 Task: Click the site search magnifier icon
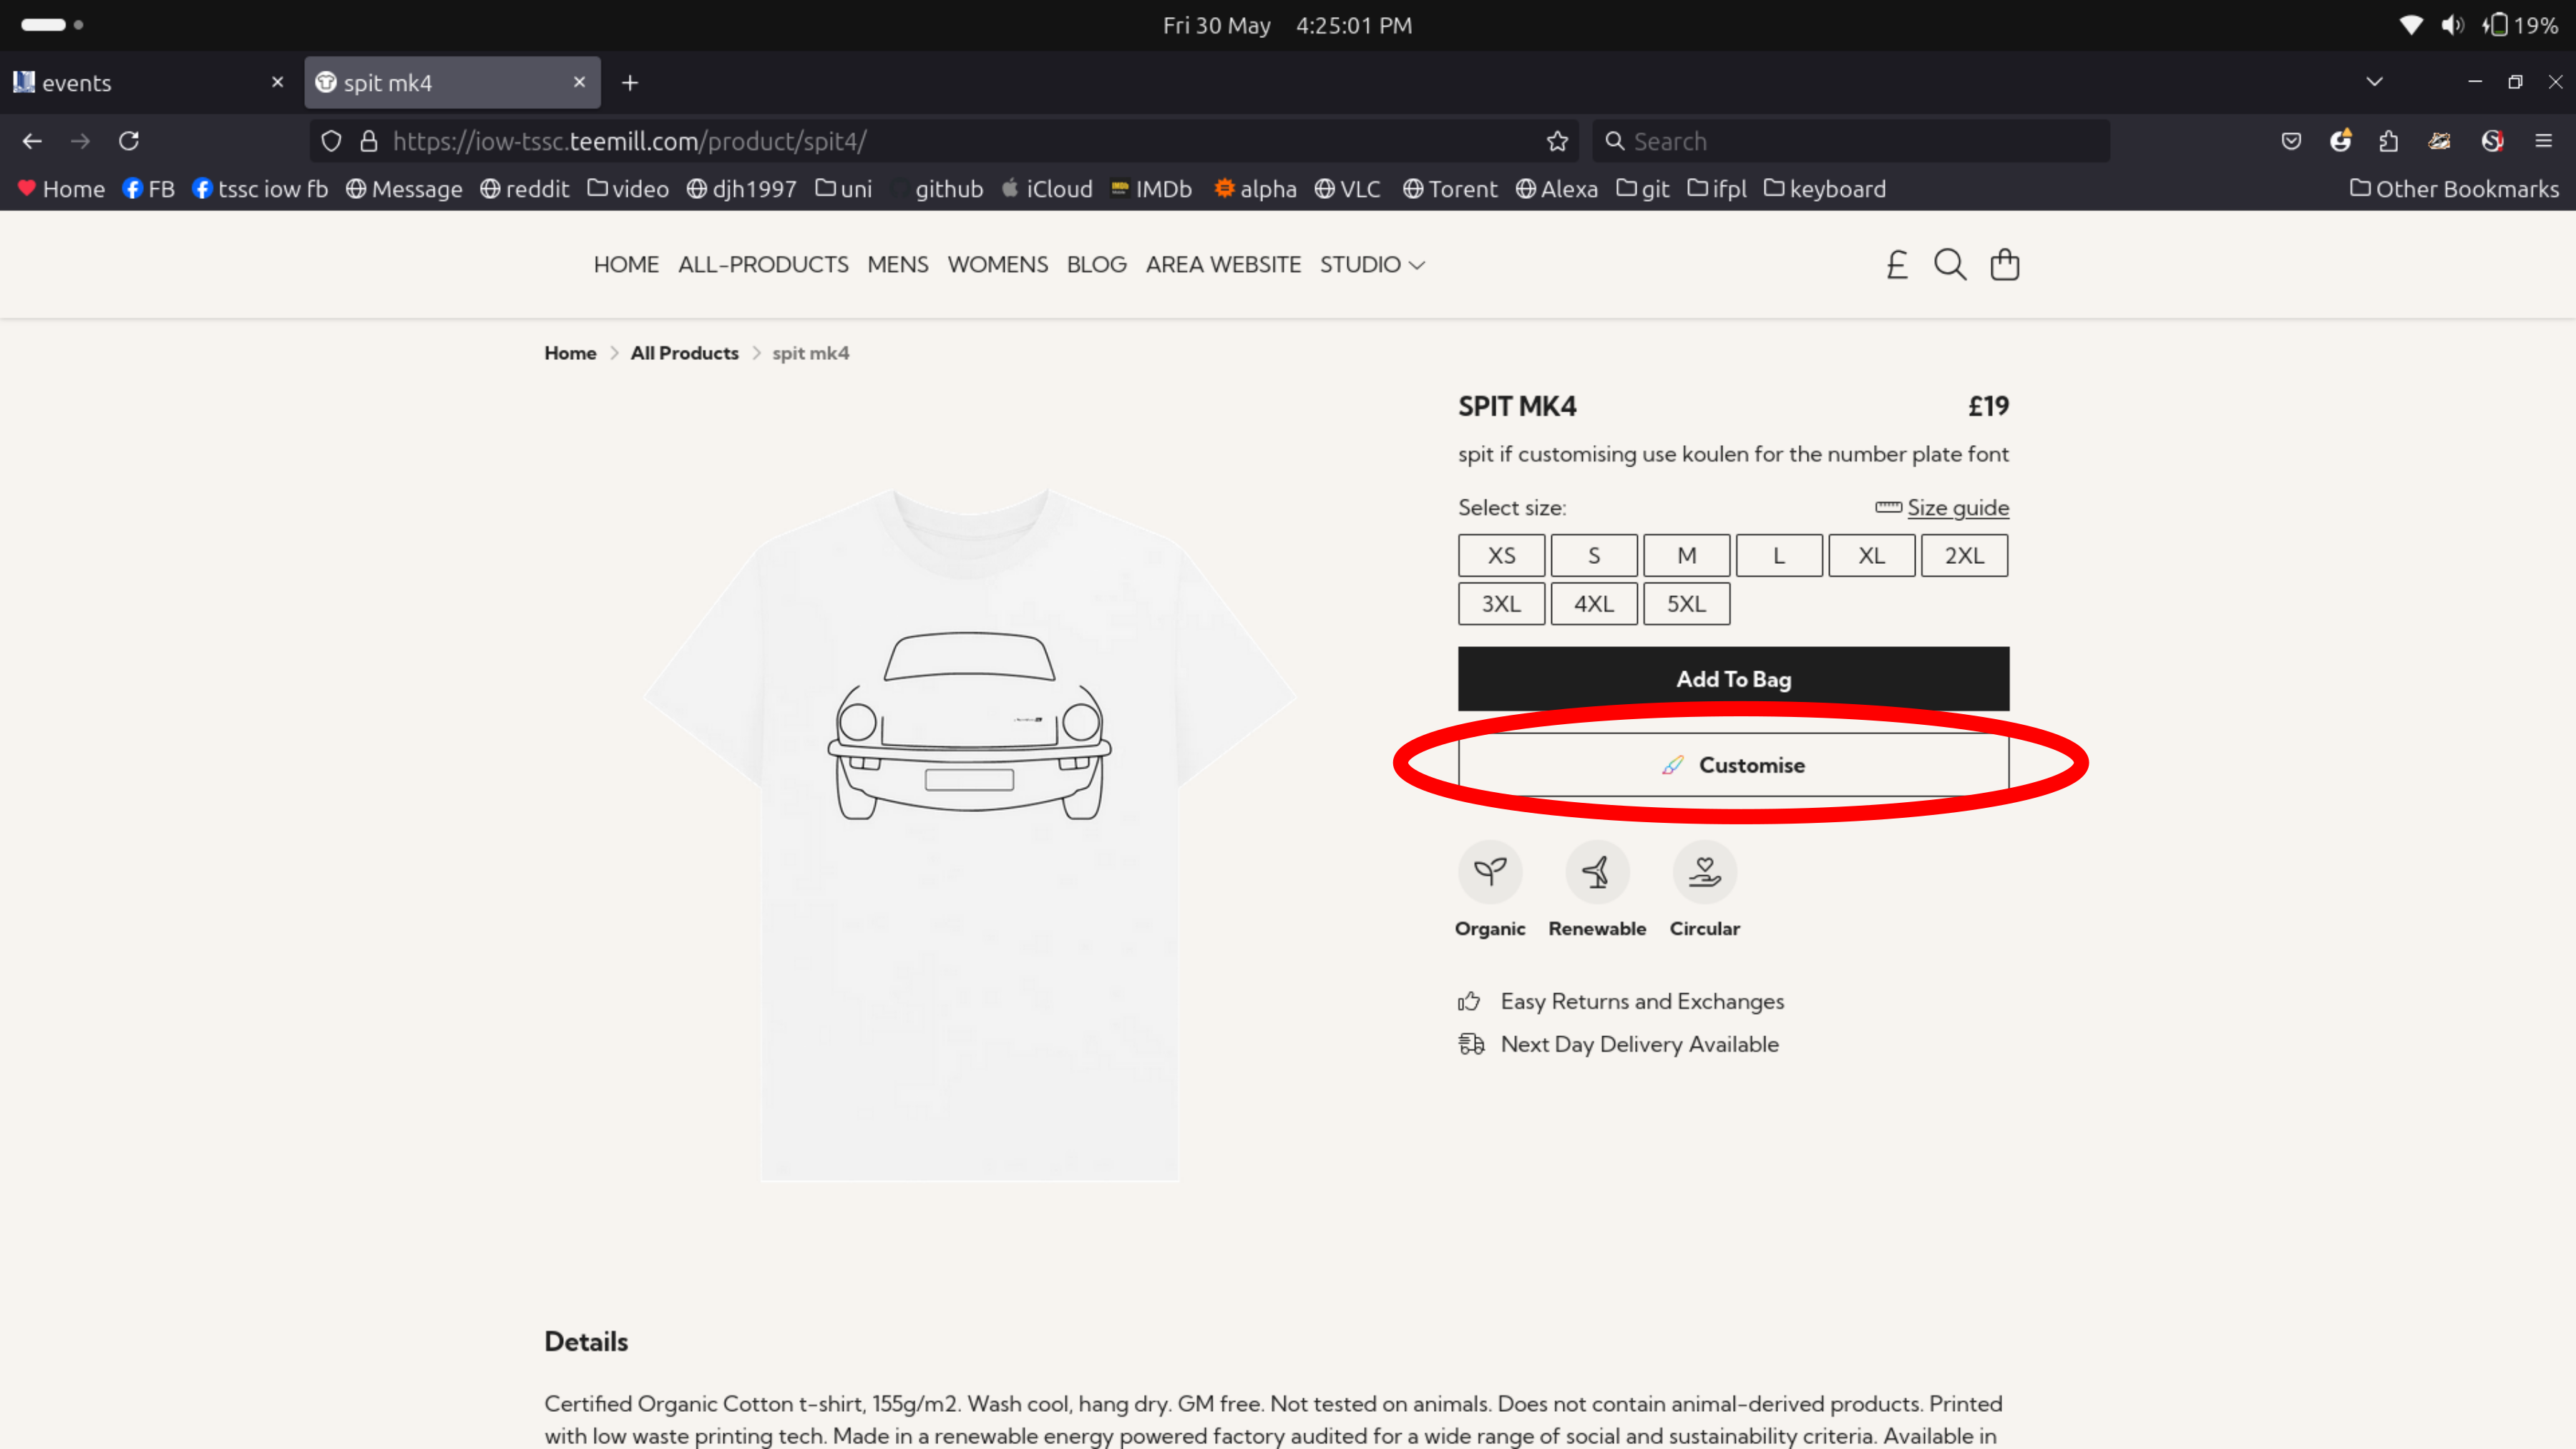click(x=1950, y=265)
